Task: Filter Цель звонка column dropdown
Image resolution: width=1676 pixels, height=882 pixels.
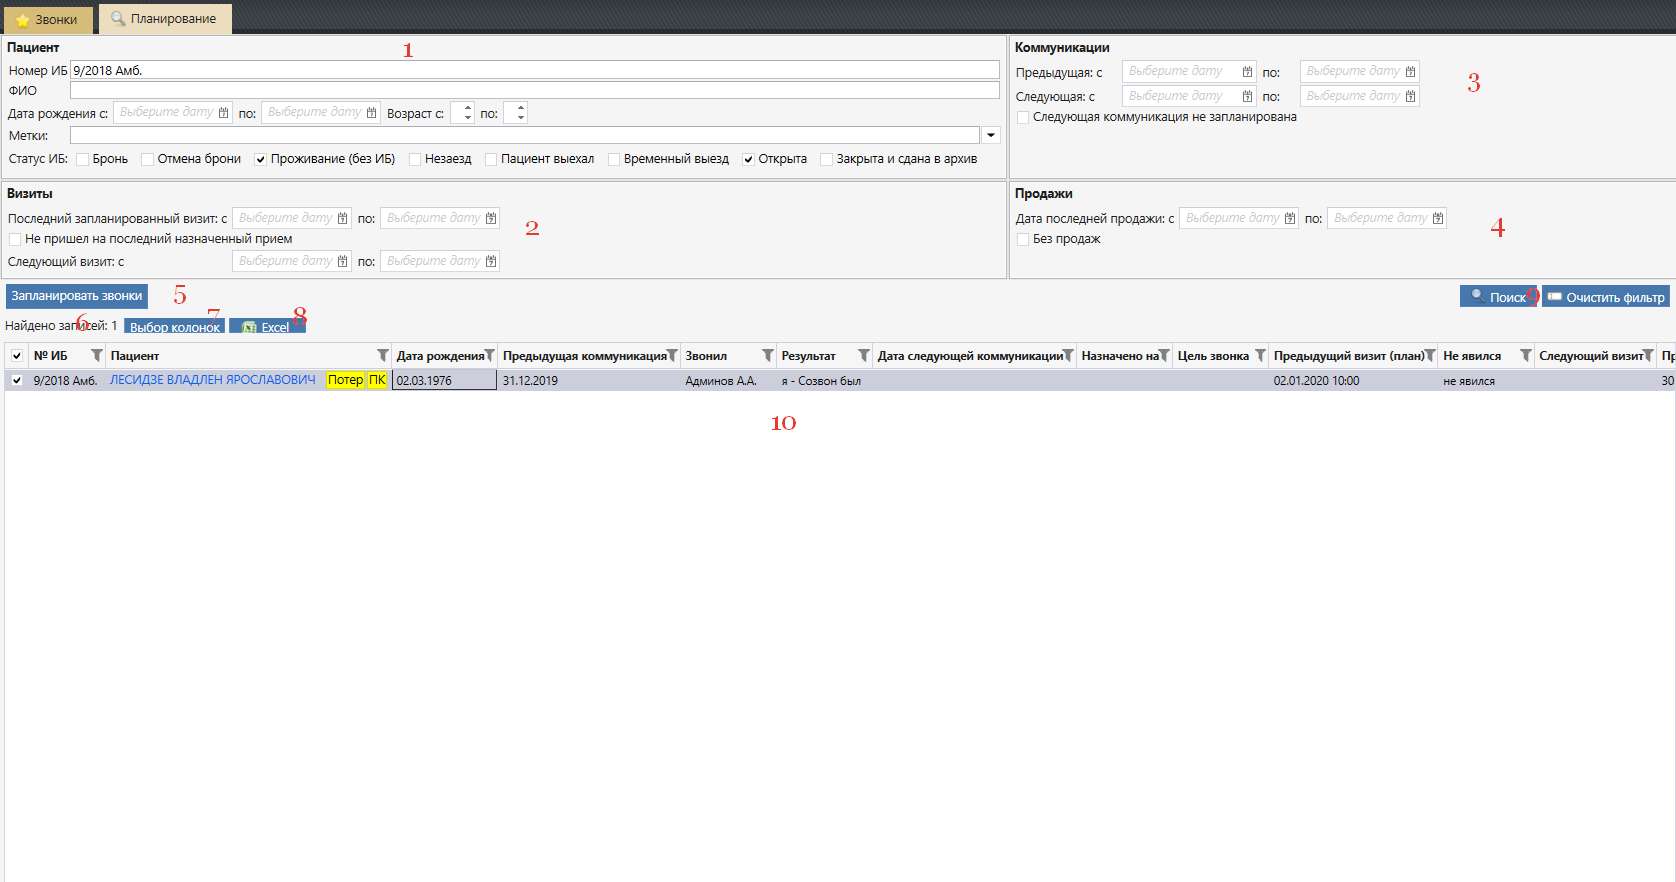Action: point(1260,356)
